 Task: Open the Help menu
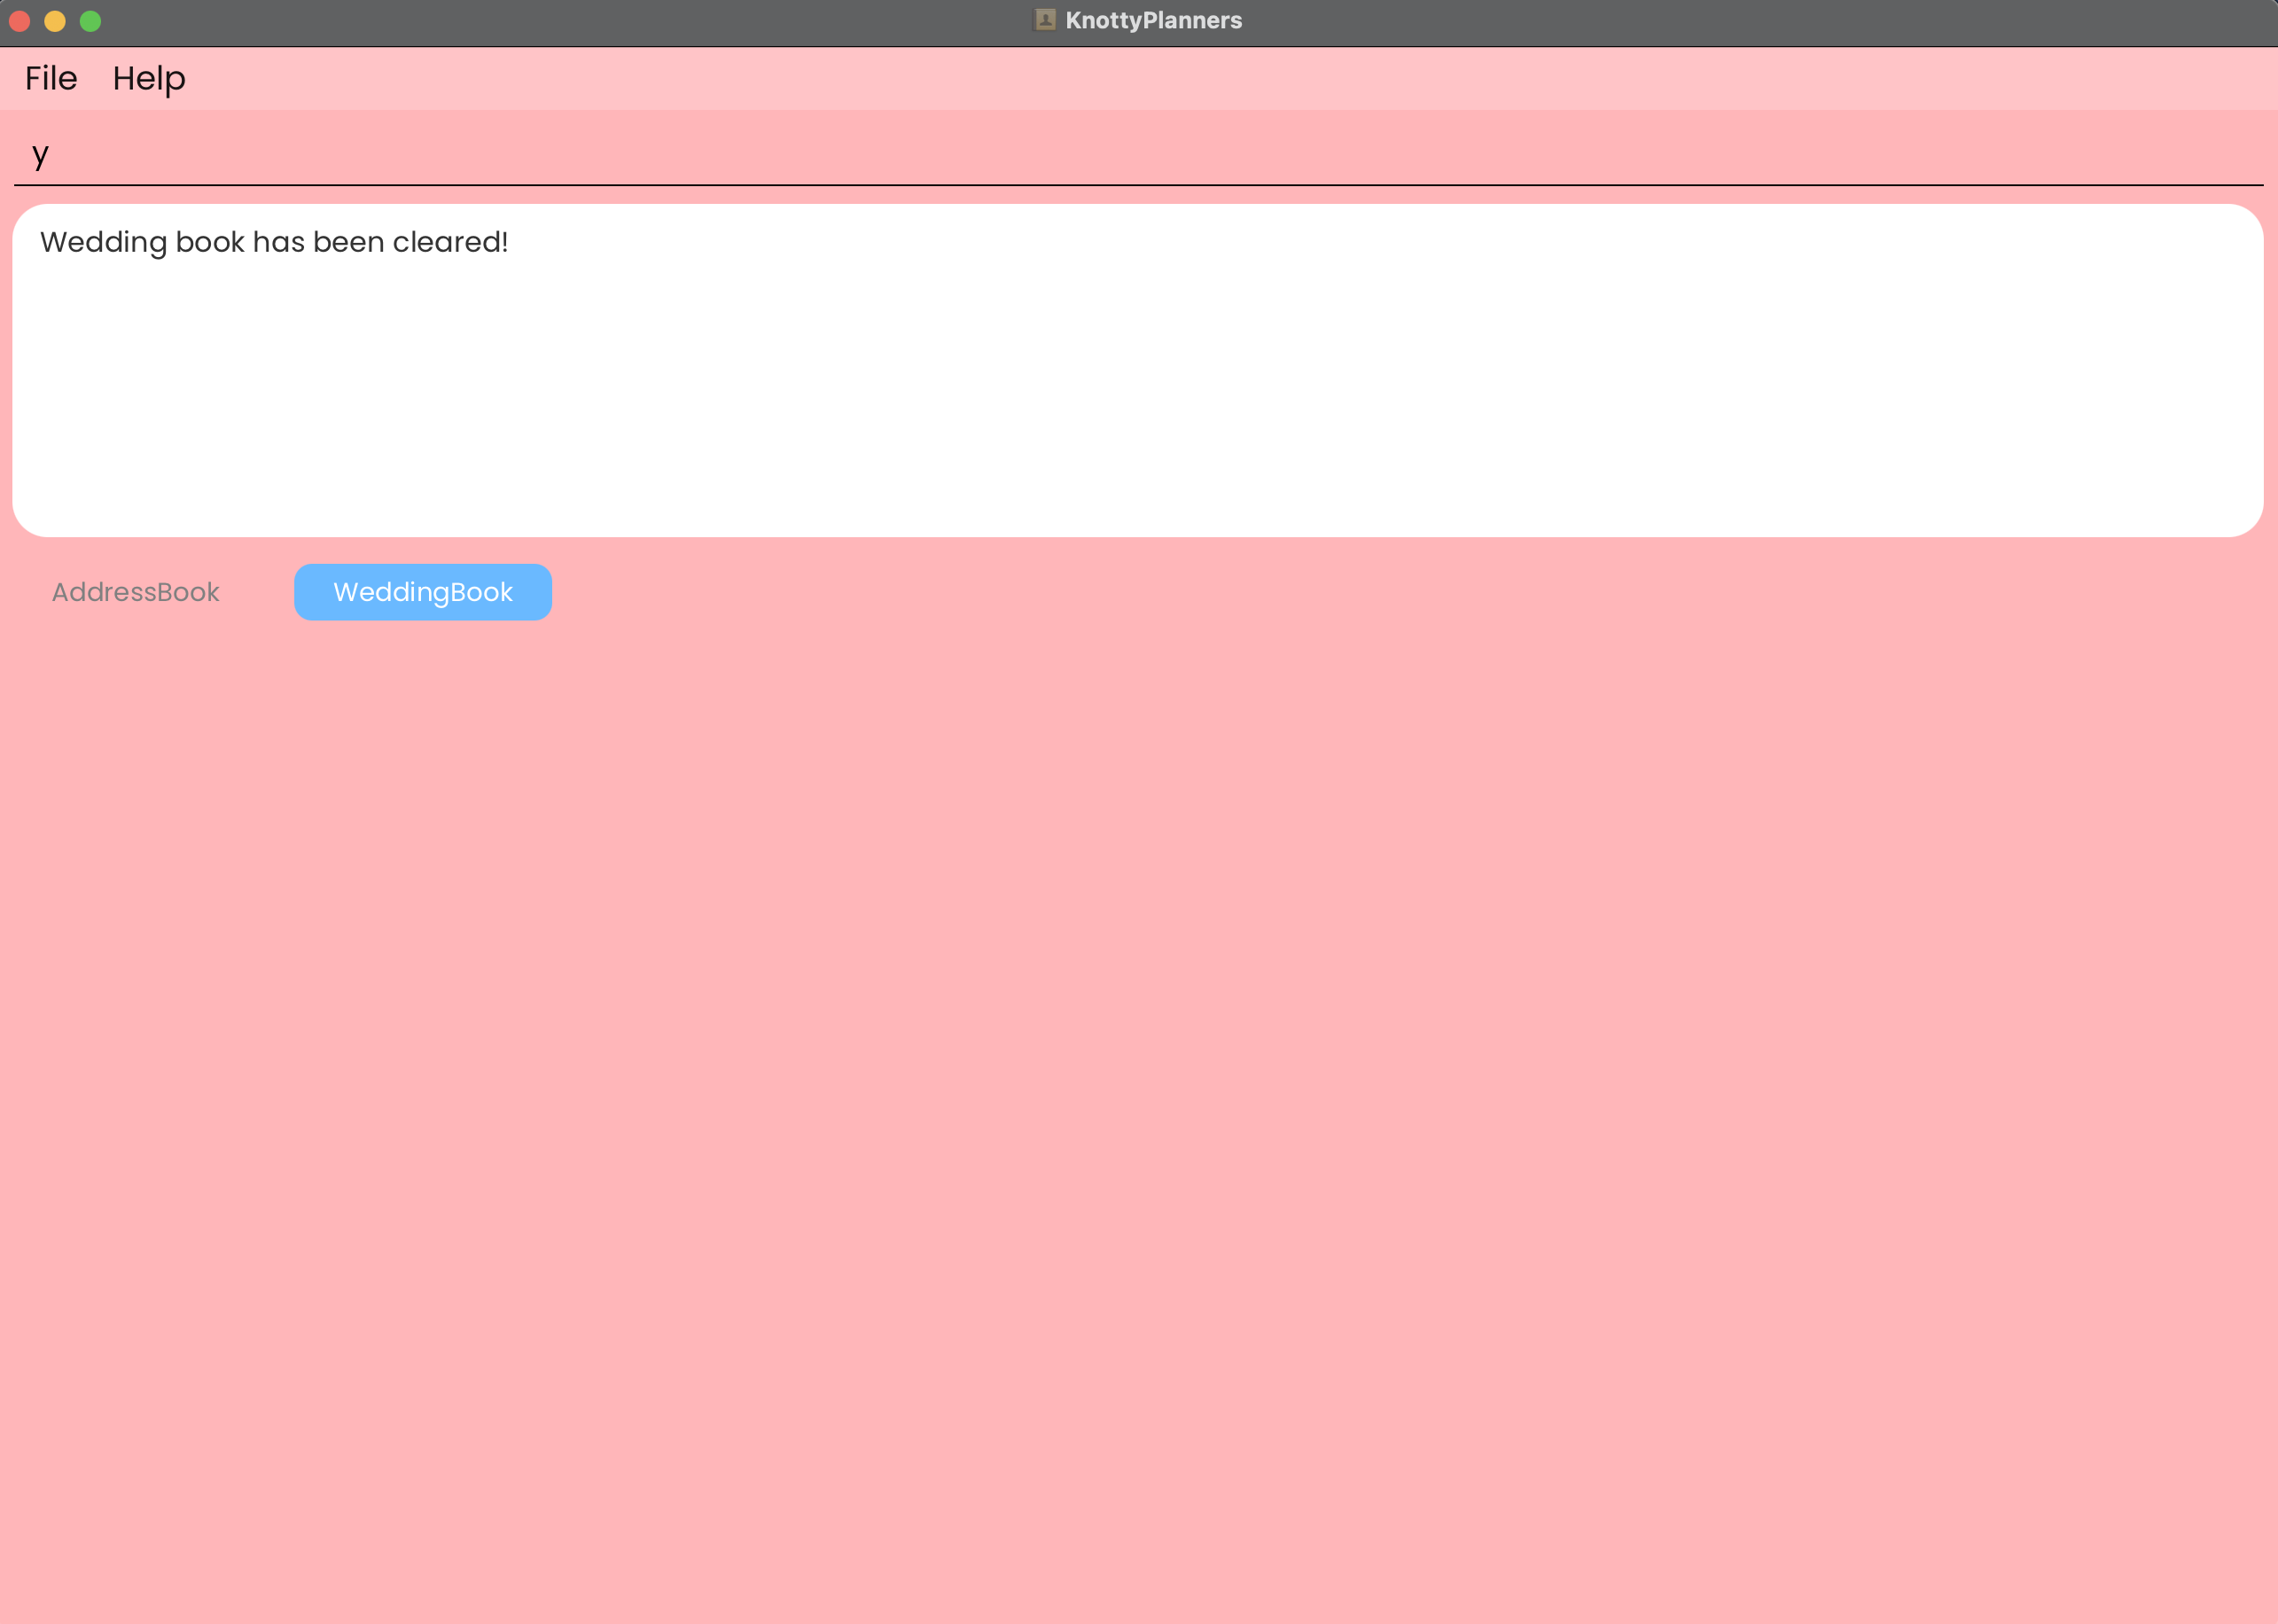[148, 78]
